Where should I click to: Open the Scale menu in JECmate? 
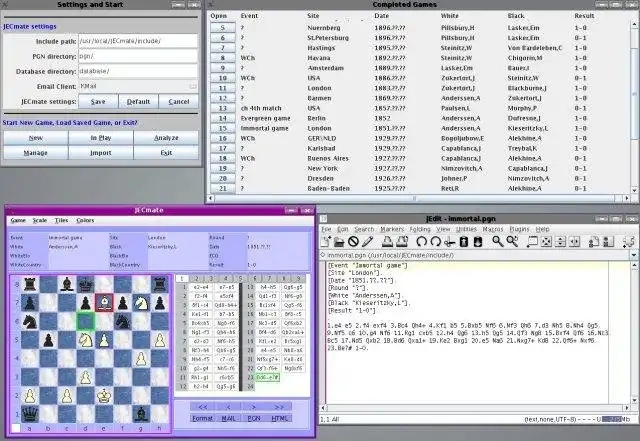pos(40,220)
